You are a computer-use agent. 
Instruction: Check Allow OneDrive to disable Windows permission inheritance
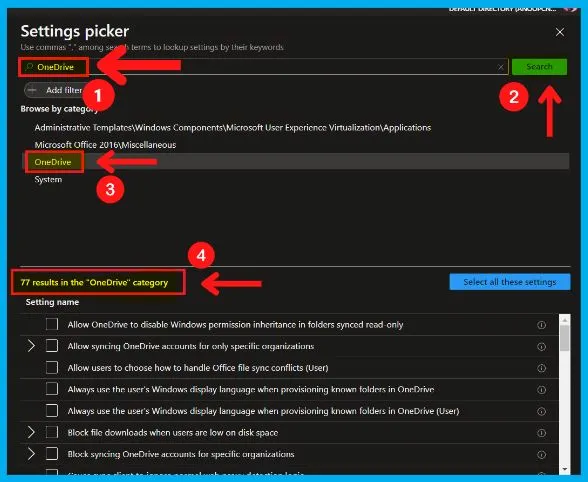point(52,324)
